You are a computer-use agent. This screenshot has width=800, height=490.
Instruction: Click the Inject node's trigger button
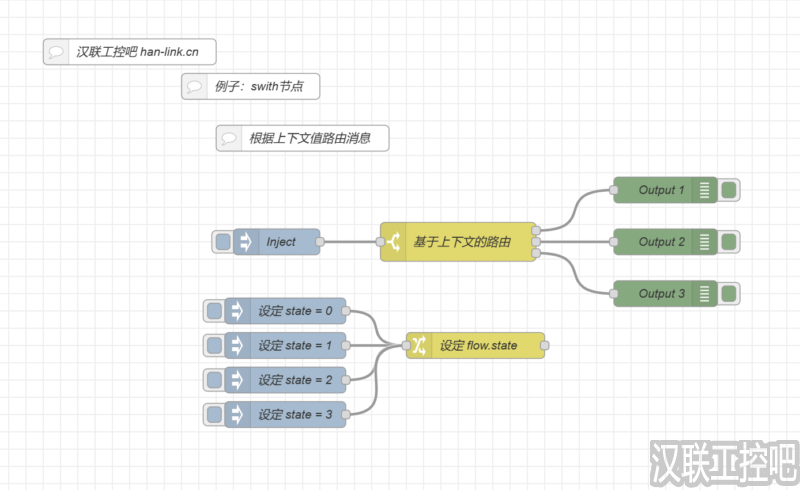tap(222, 242)
